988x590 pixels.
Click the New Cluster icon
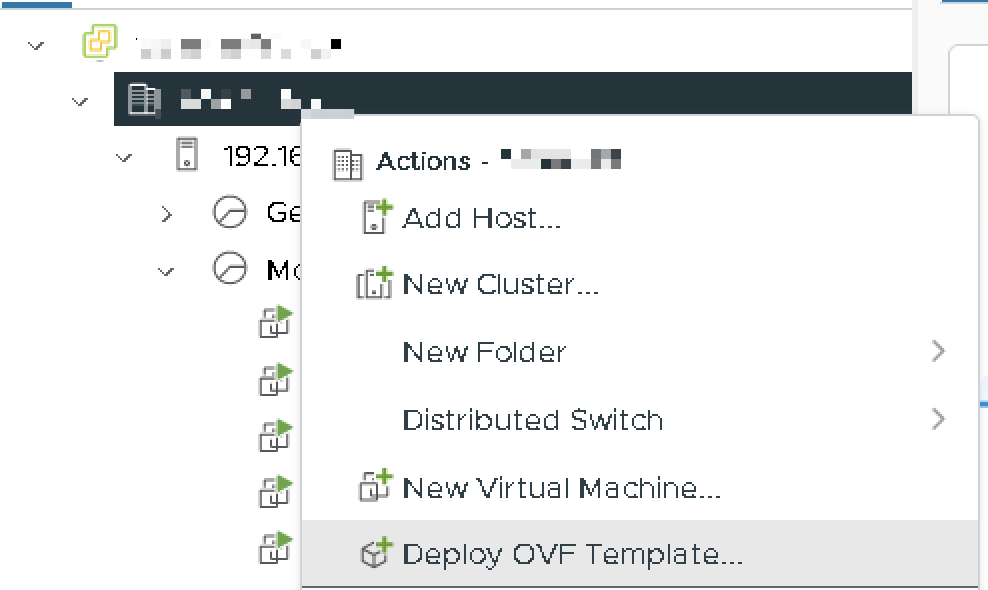pos(375,285)
